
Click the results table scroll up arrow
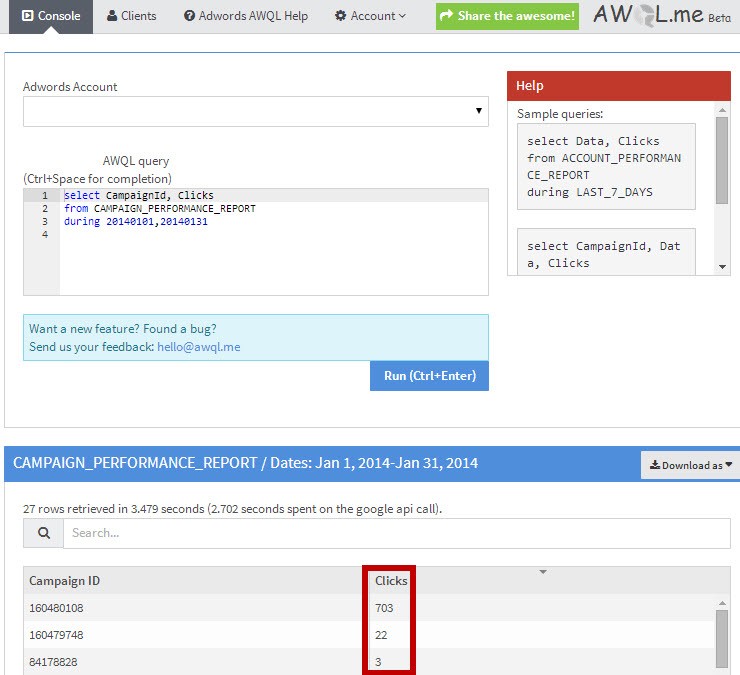point(722,603)
